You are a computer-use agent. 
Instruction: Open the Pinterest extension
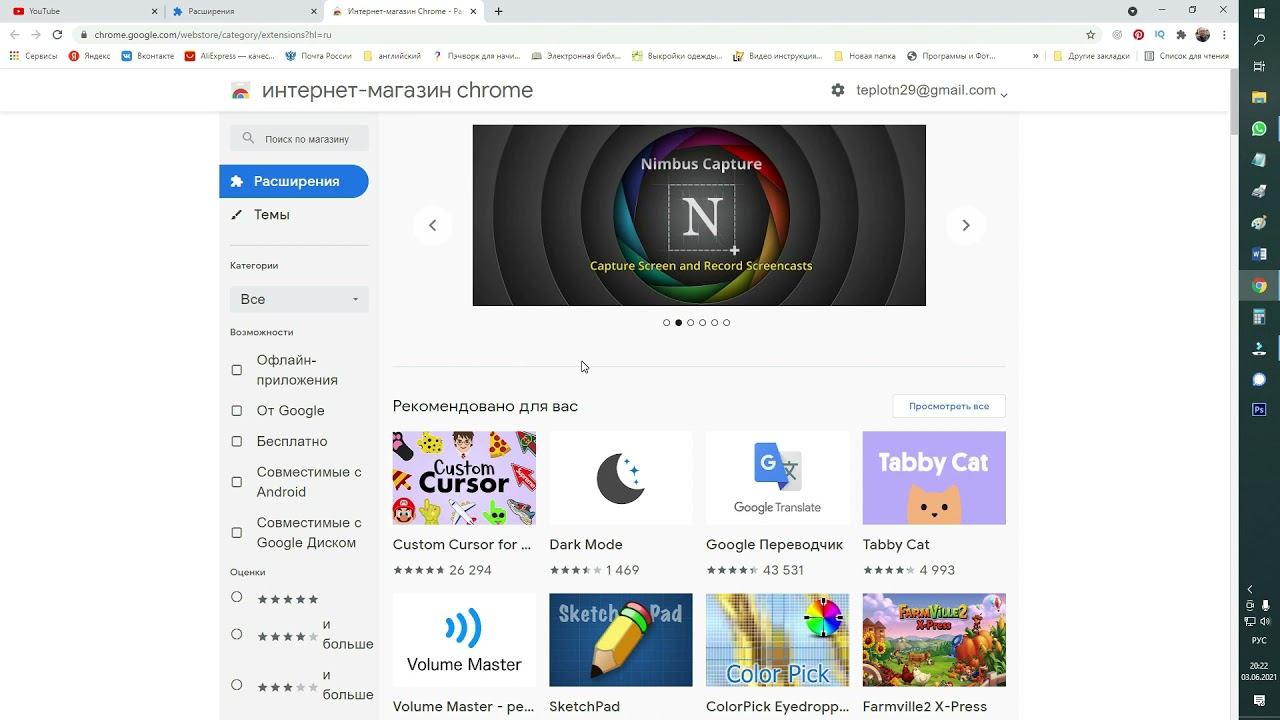(x=1138, y=34)
